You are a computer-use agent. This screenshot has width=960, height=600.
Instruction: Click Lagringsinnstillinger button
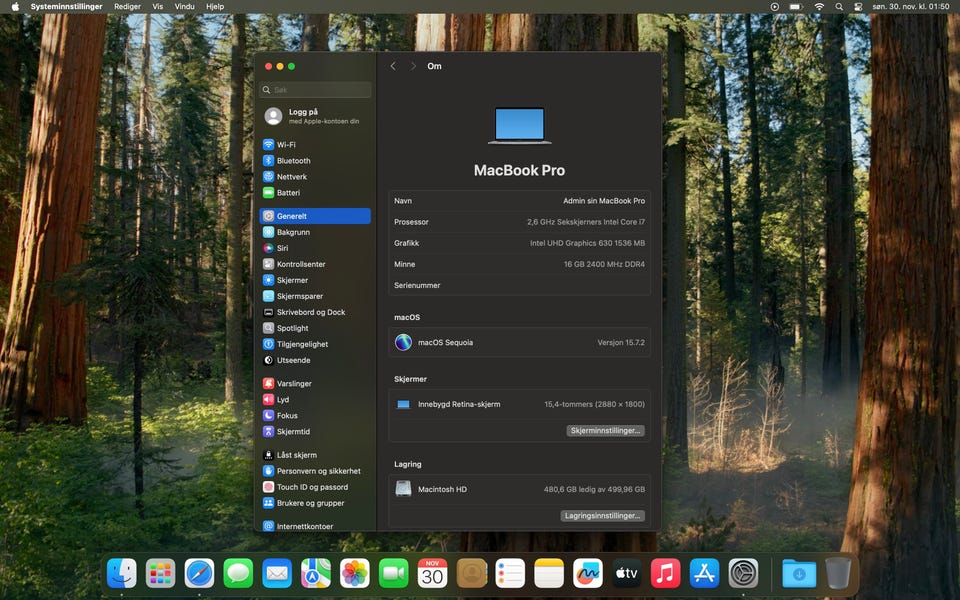click(602, 516)
